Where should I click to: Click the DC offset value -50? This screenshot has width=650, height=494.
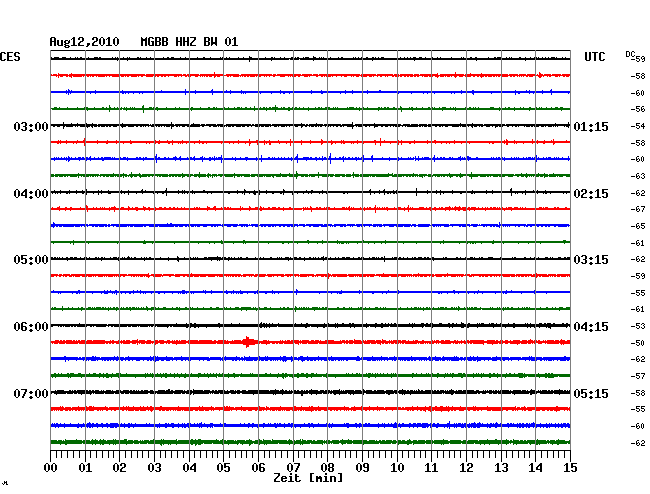coord(638,343)
